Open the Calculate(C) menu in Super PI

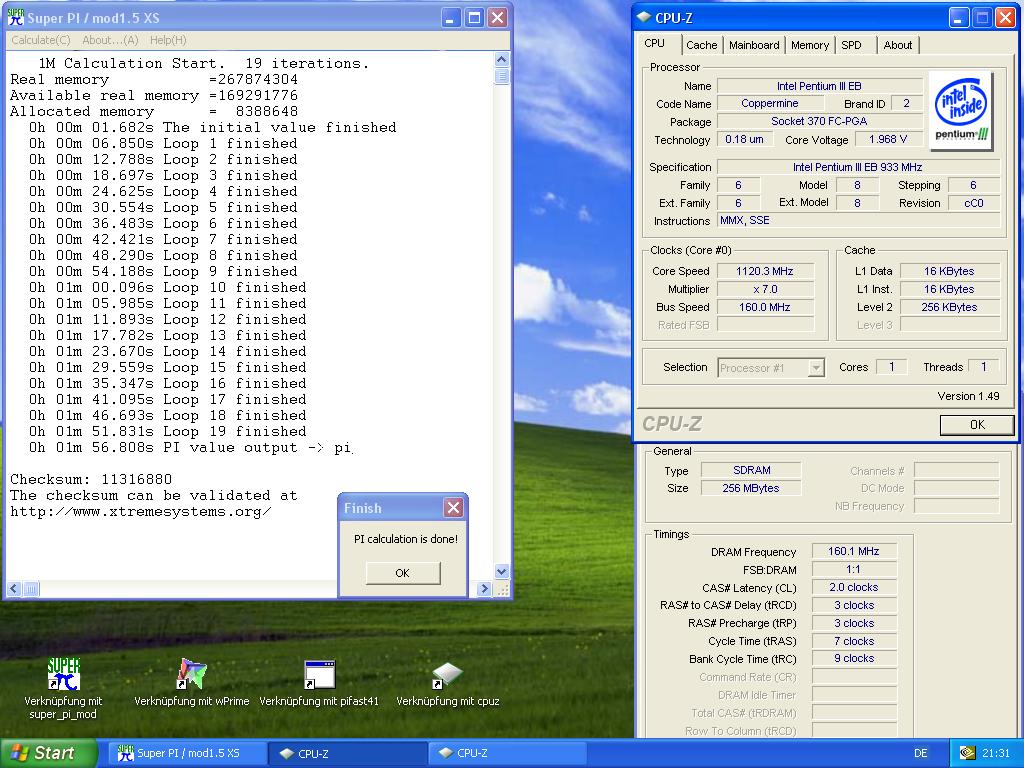pyautogui.click(x=40, y=40)
